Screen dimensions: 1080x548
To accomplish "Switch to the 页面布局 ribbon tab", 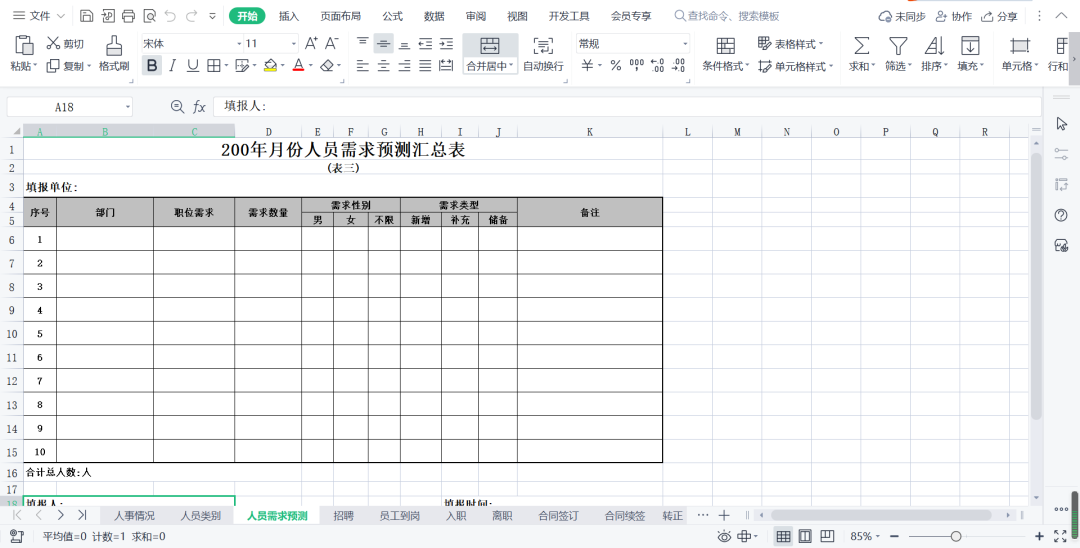I will tap(340, 16).
